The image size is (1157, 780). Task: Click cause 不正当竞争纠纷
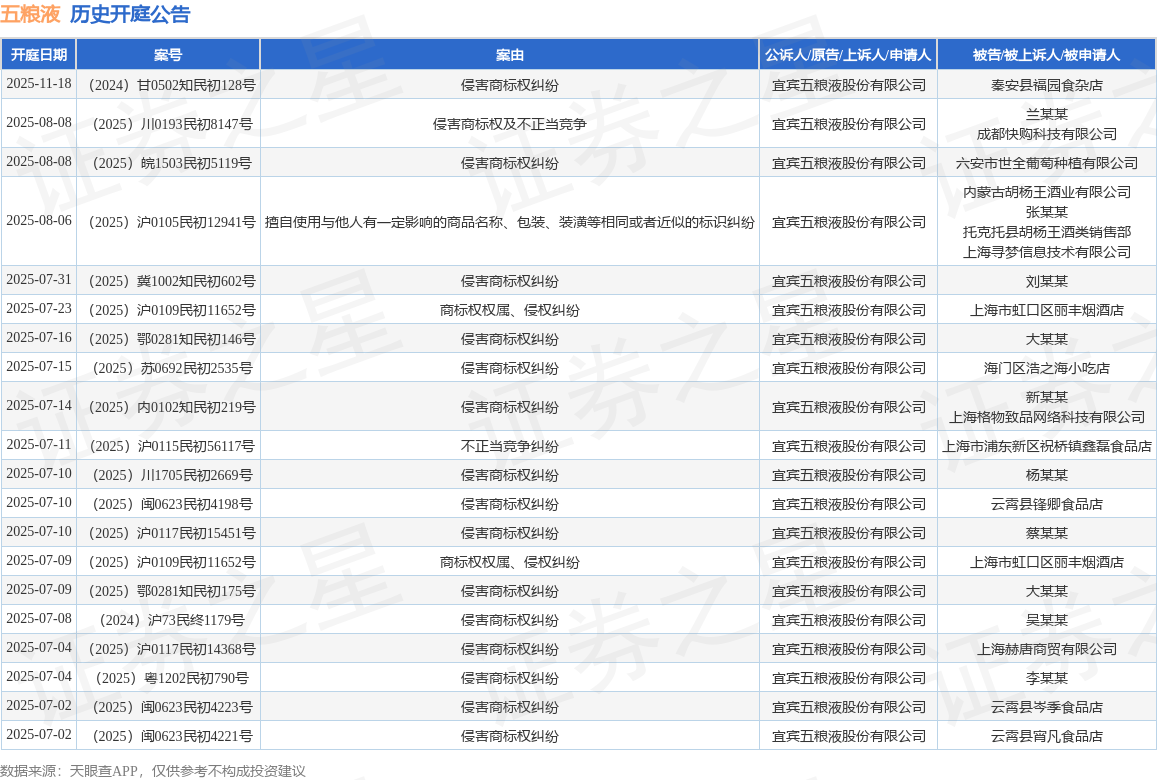(510, 446)
